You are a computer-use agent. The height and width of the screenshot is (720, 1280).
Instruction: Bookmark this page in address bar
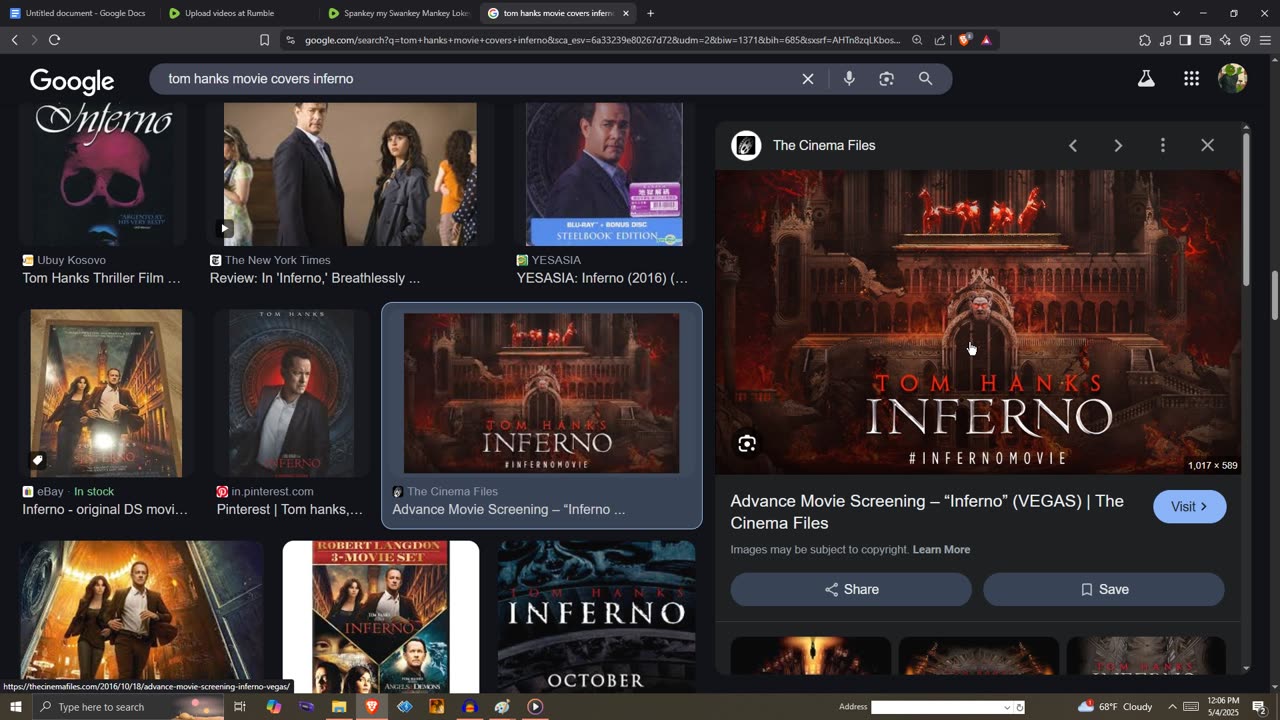[264, 40]
